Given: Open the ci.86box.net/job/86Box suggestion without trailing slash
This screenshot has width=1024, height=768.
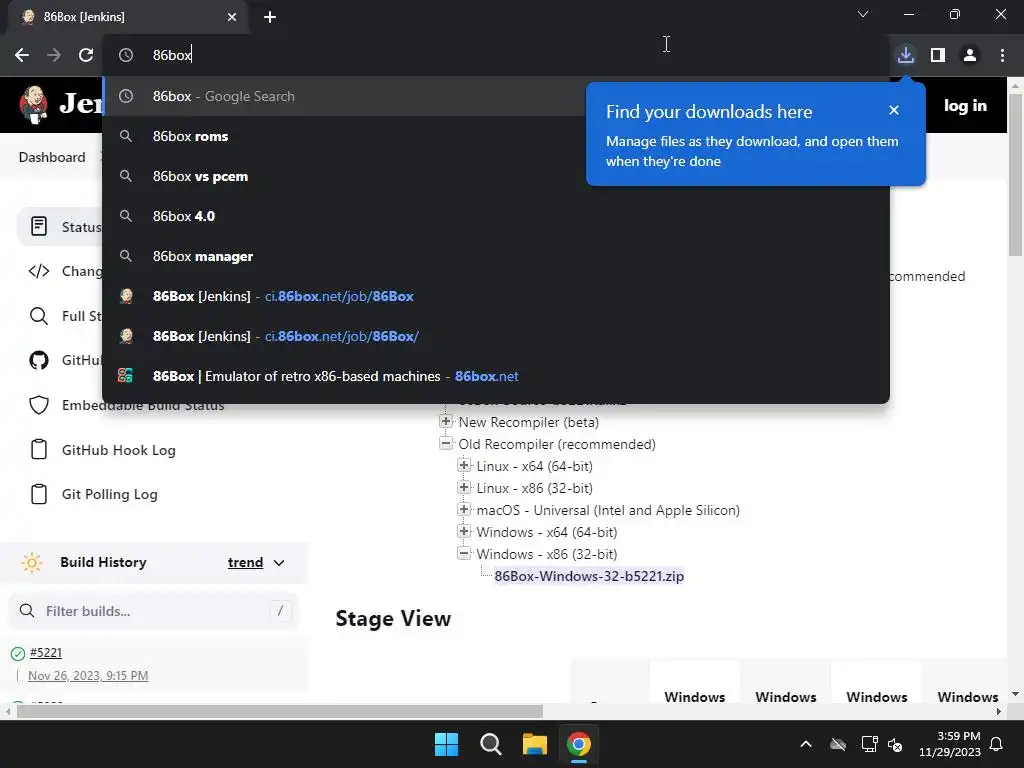Looking at the screenshot, I should click(x=496, y=296).
